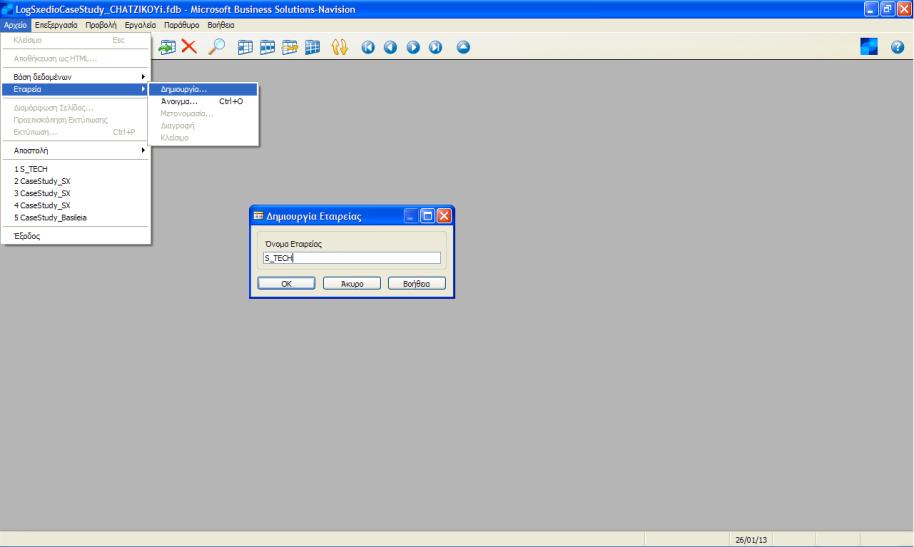Choose Δημιουργία... in the submenu

pos(203,89)
